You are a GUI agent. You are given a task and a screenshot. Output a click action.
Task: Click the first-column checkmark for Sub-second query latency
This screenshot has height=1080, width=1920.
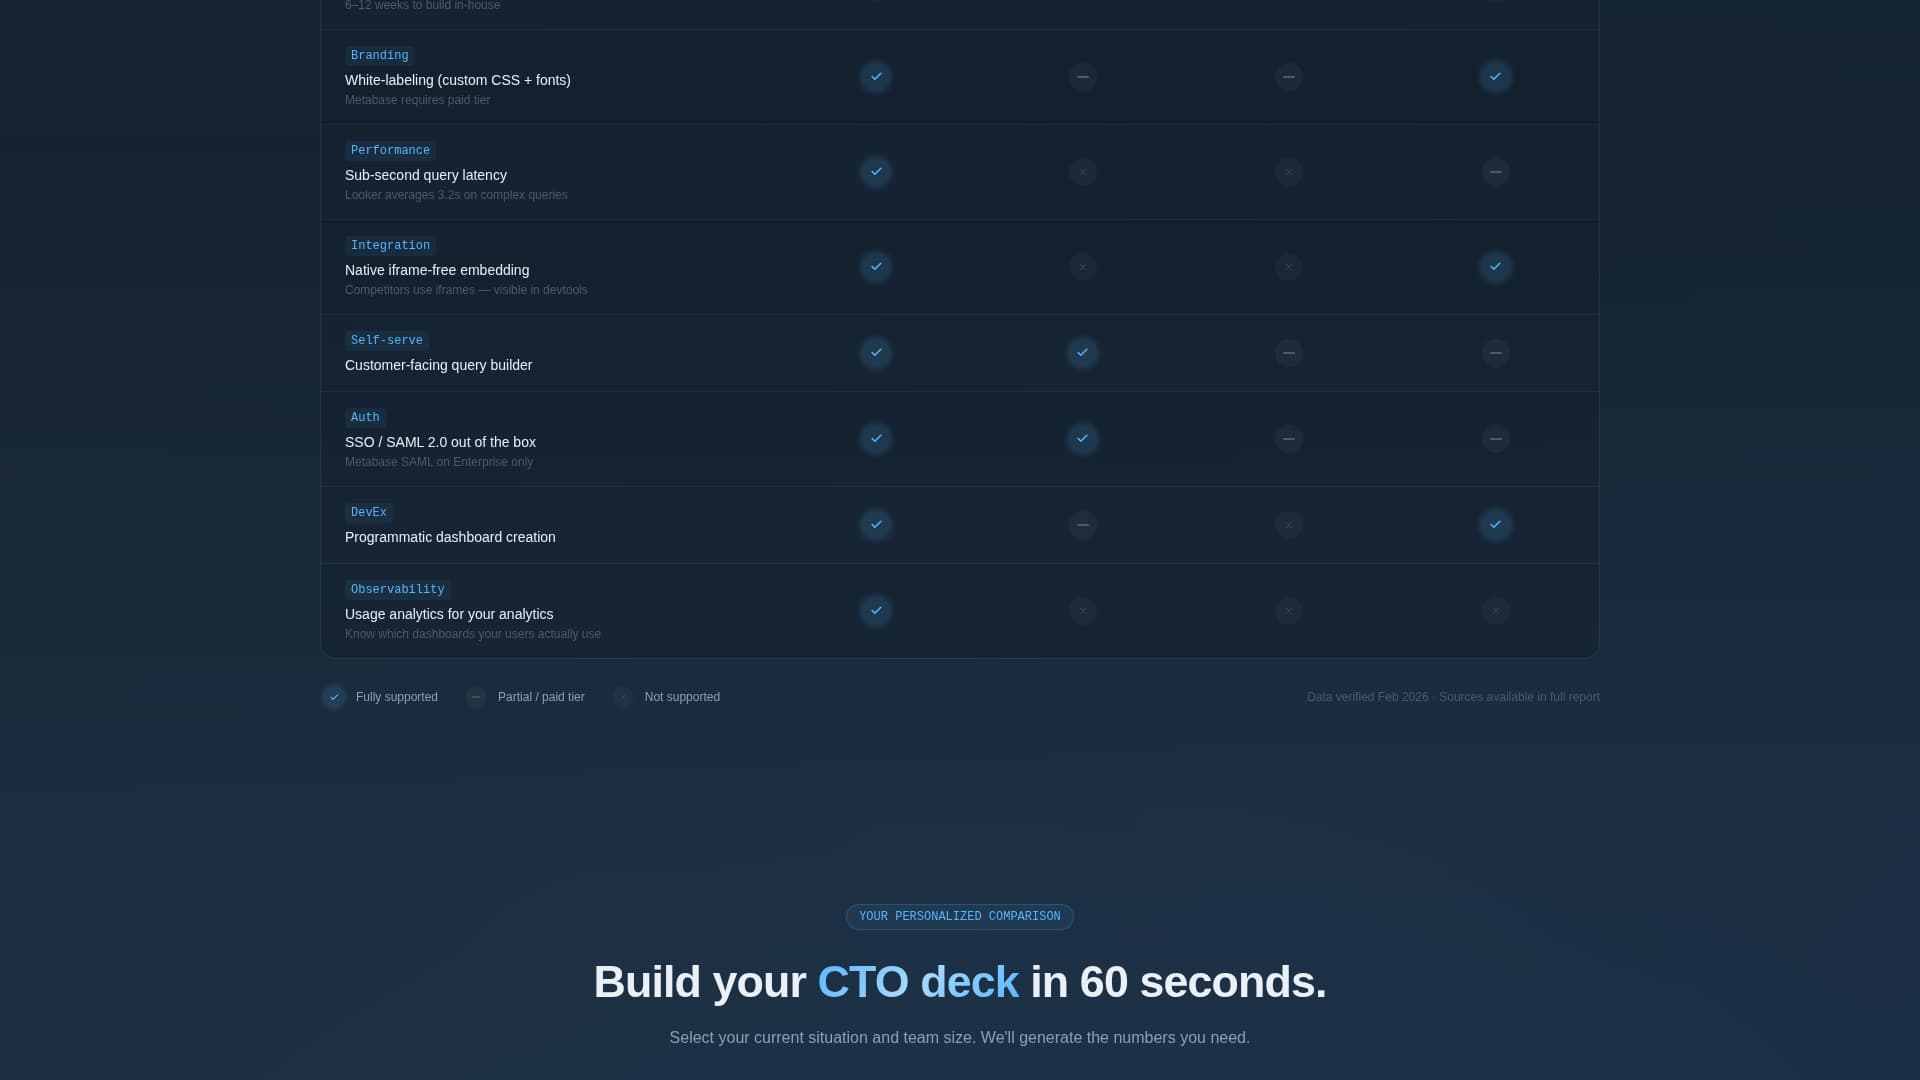[x=876, y=172]
